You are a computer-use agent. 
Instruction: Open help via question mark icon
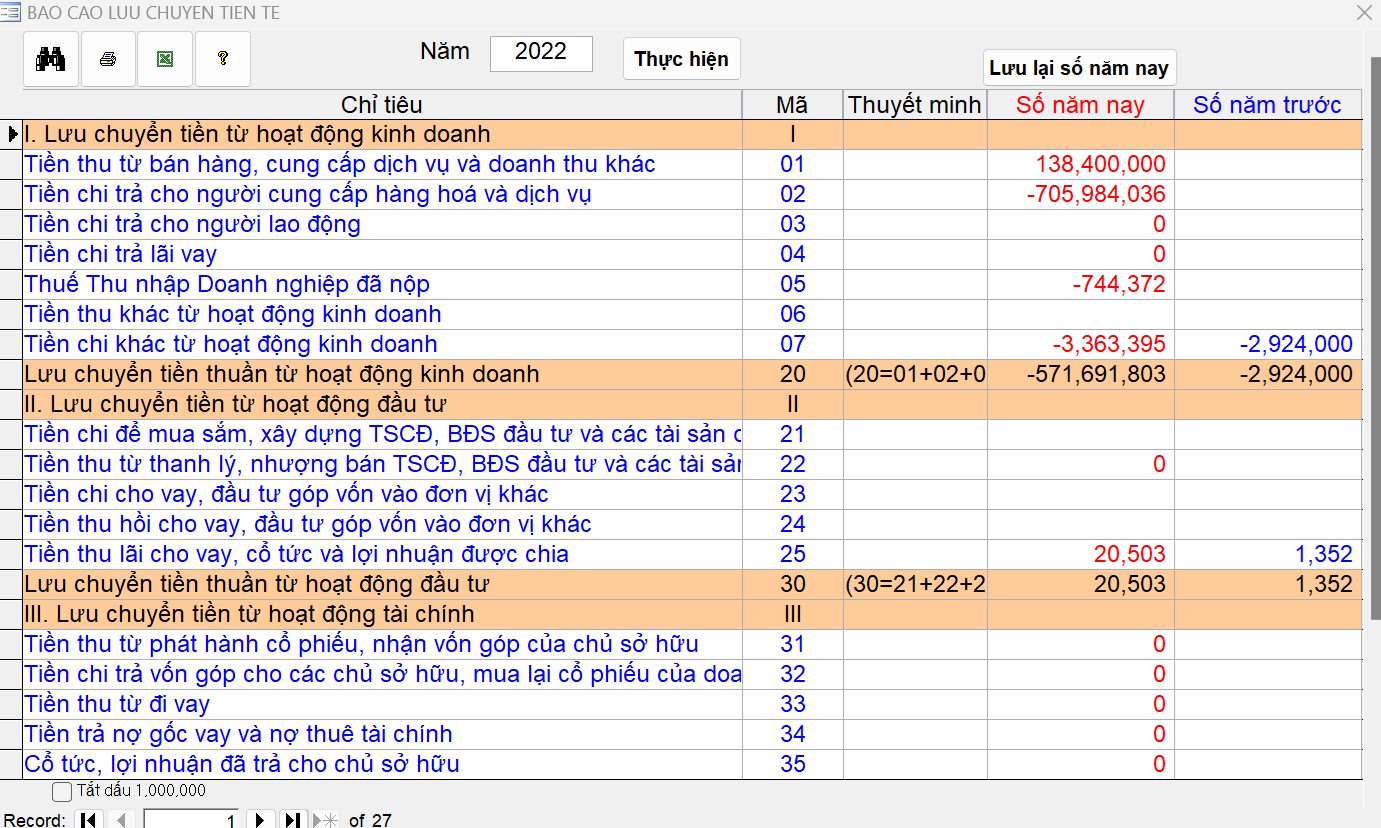point(222,59)
